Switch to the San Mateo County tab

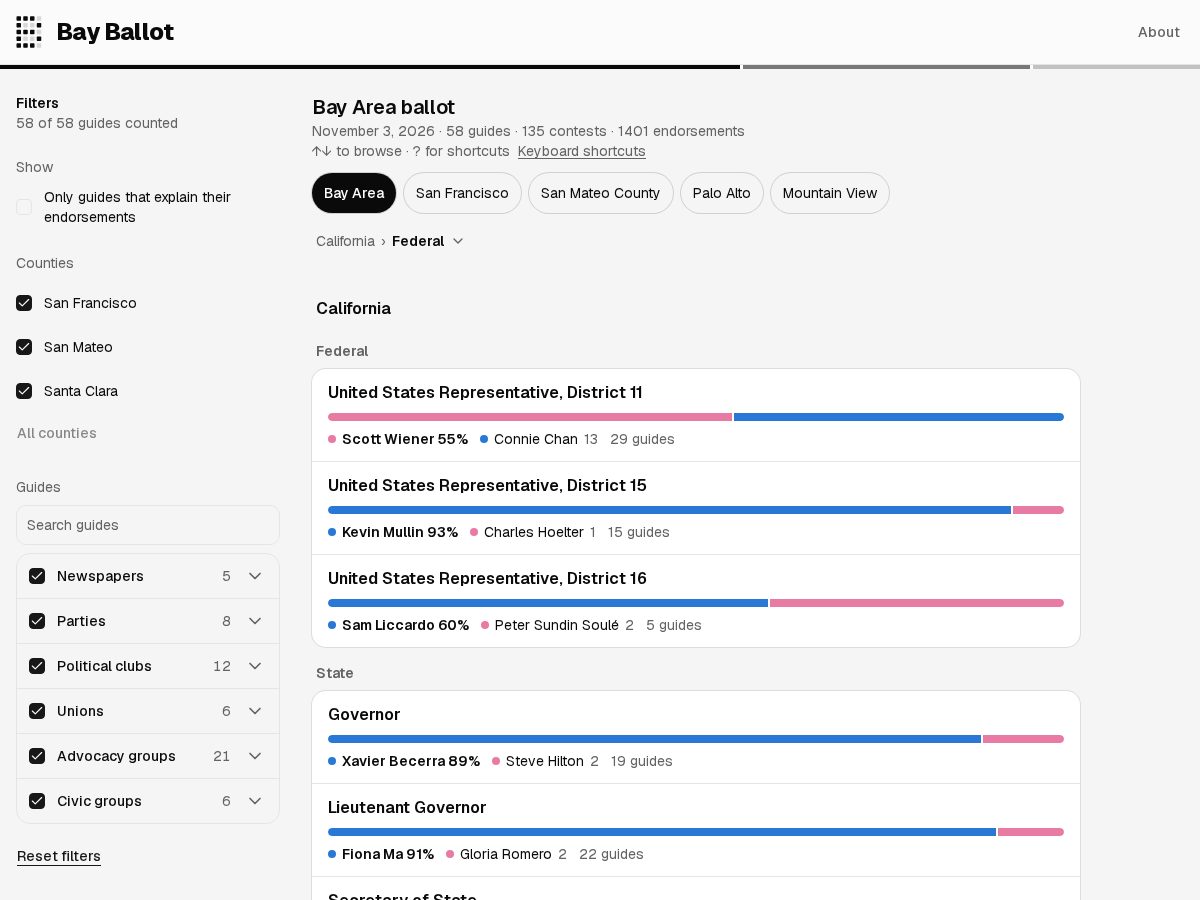(x=600, y=193)
